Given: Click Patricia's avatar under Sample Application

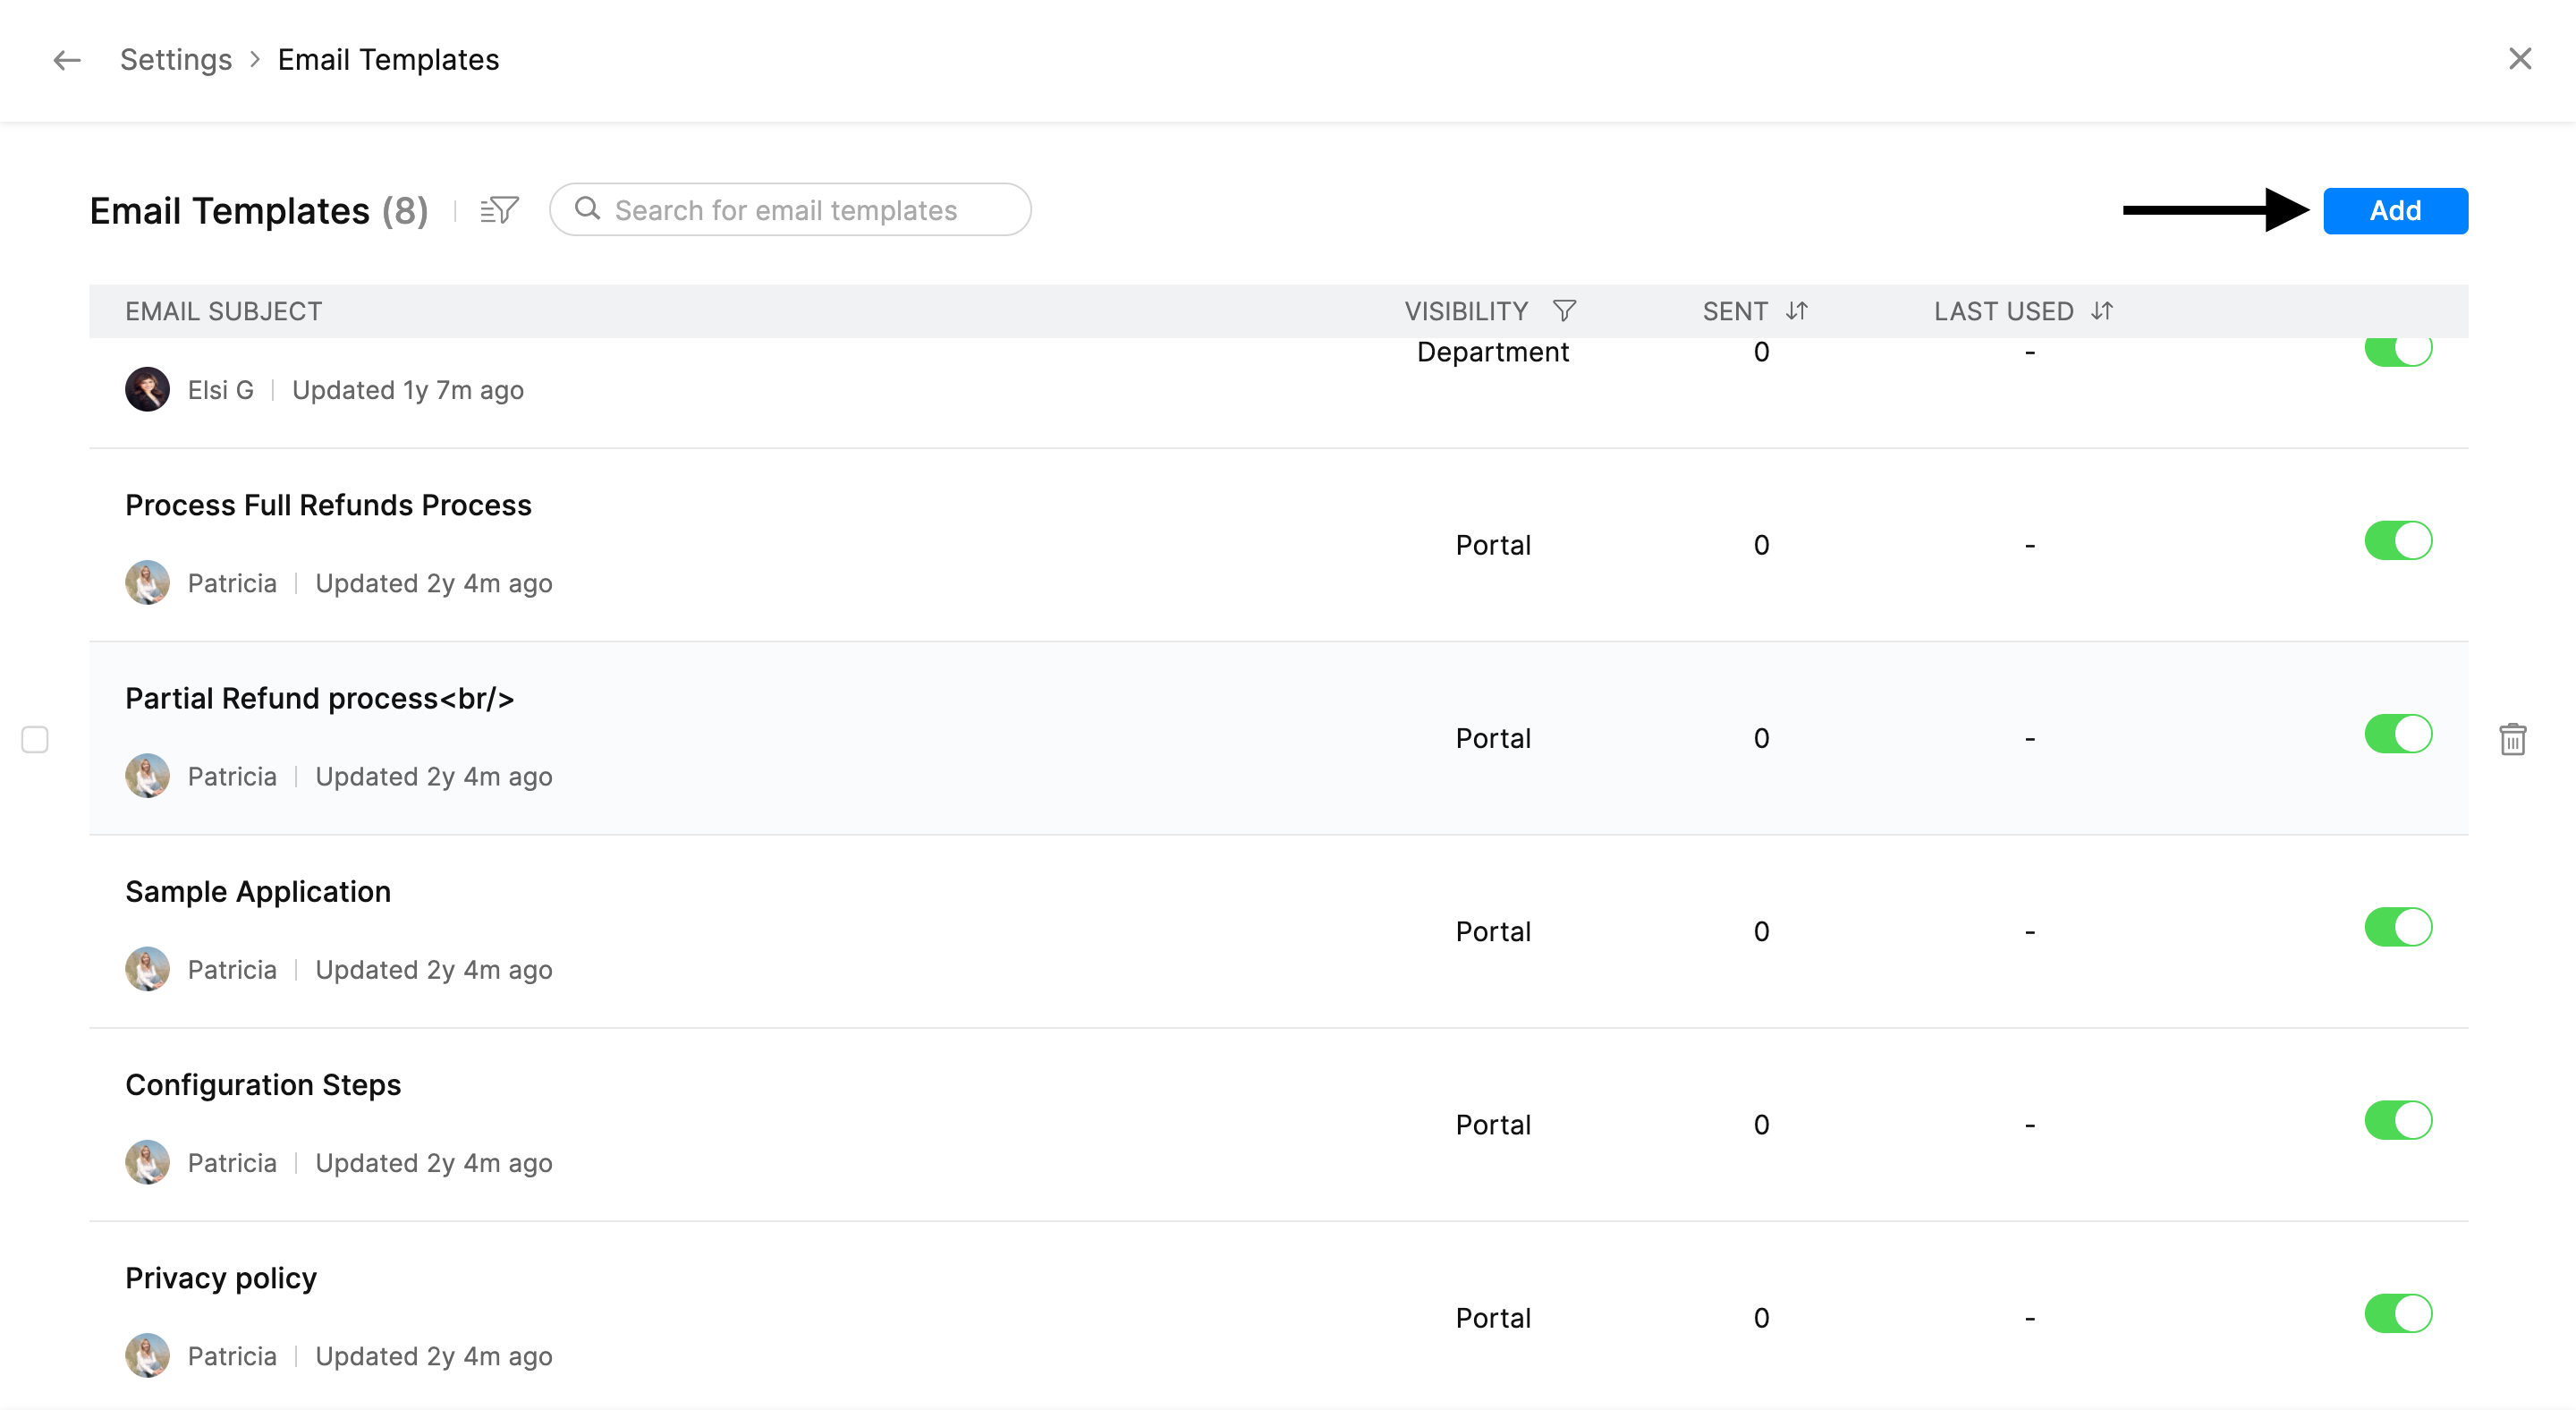Looking at the screenshot, I should pyautogui.click(x=147, y=969).
